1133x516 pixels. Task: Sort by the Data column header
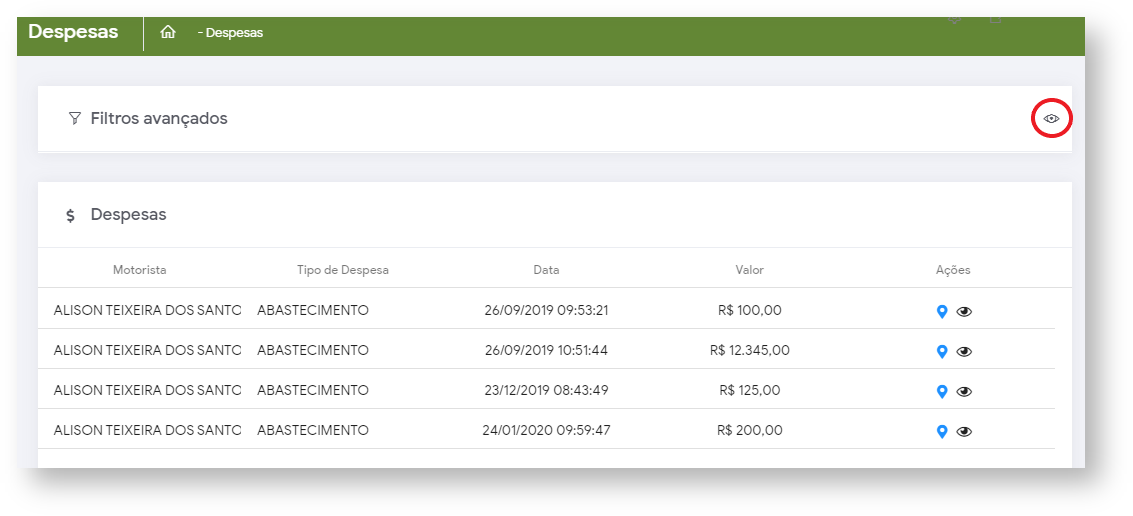point(546,270)
